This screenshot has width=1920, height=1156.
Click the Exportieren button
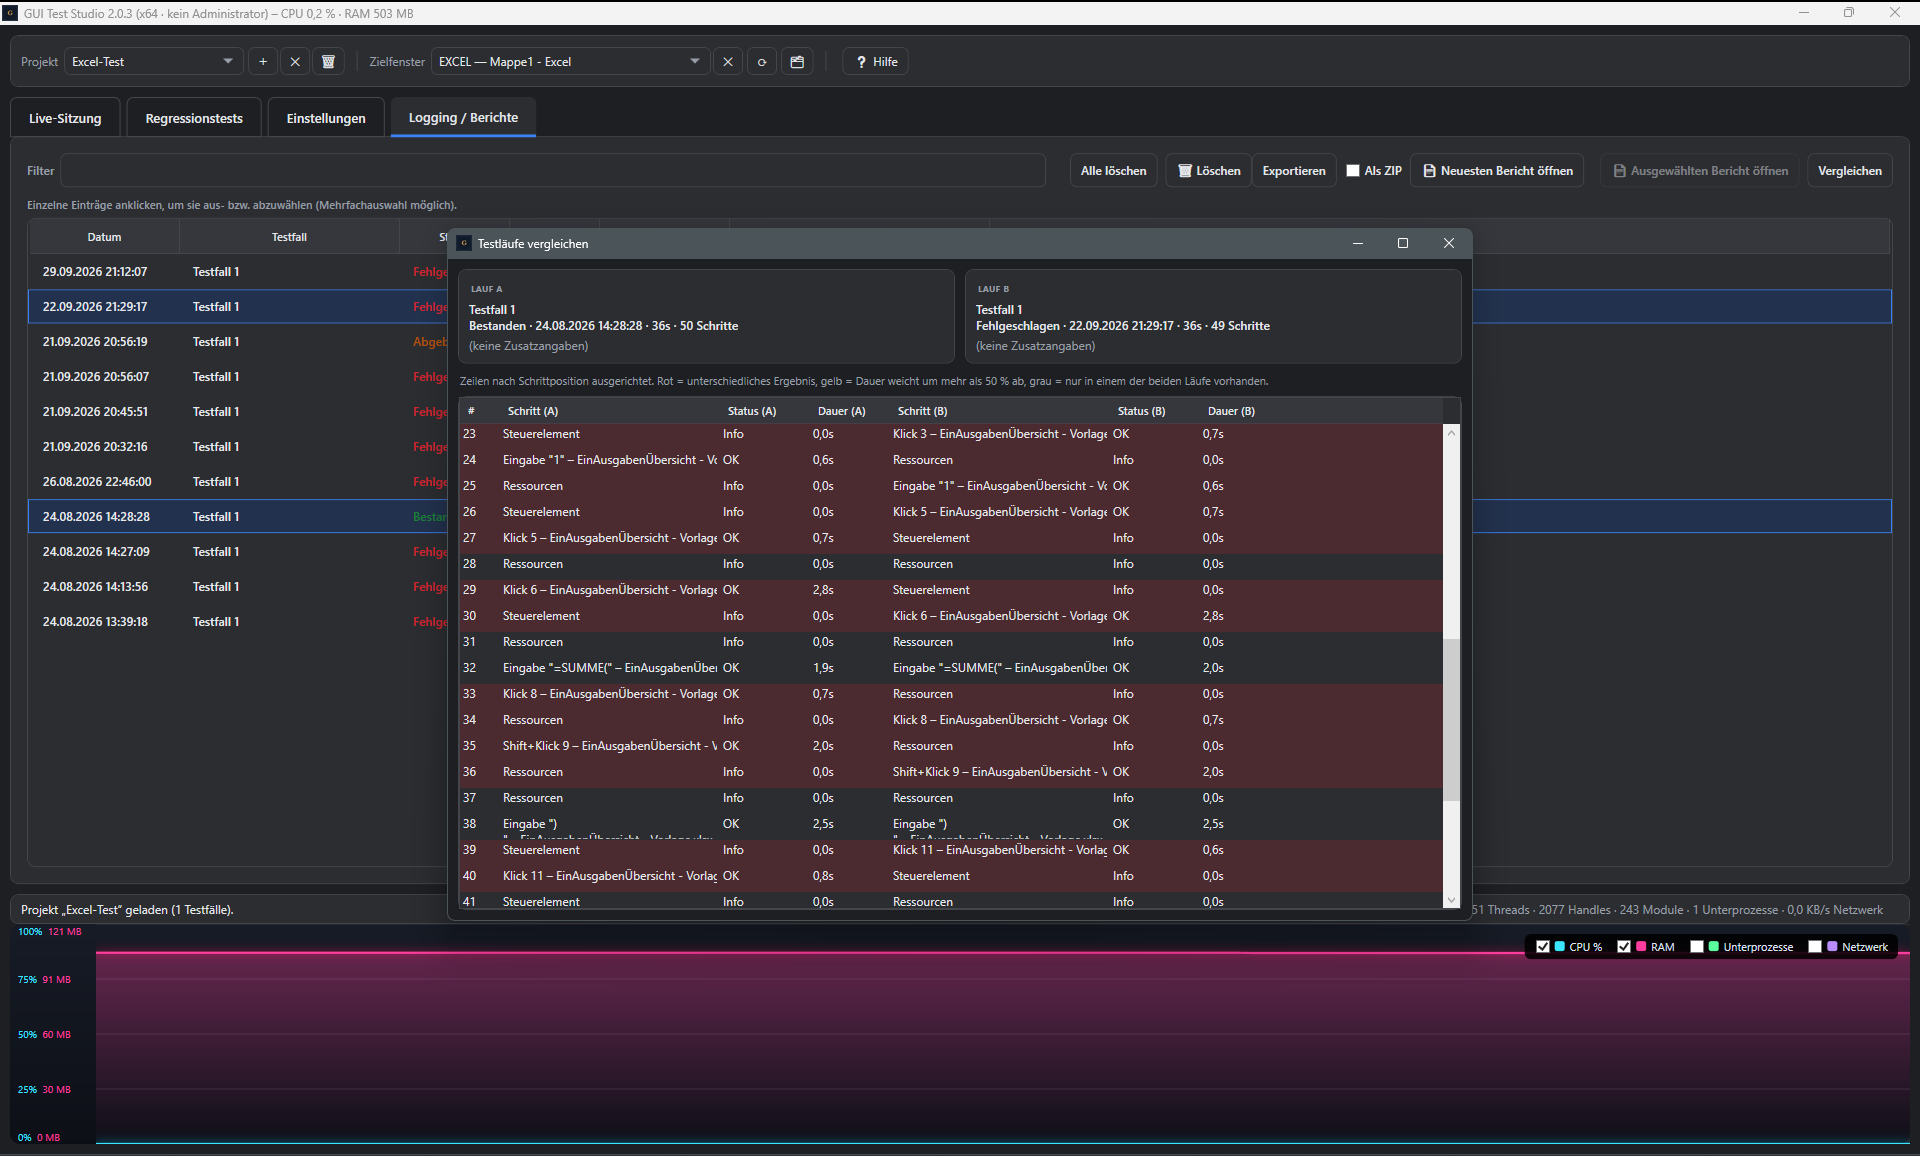point(1294,171)
